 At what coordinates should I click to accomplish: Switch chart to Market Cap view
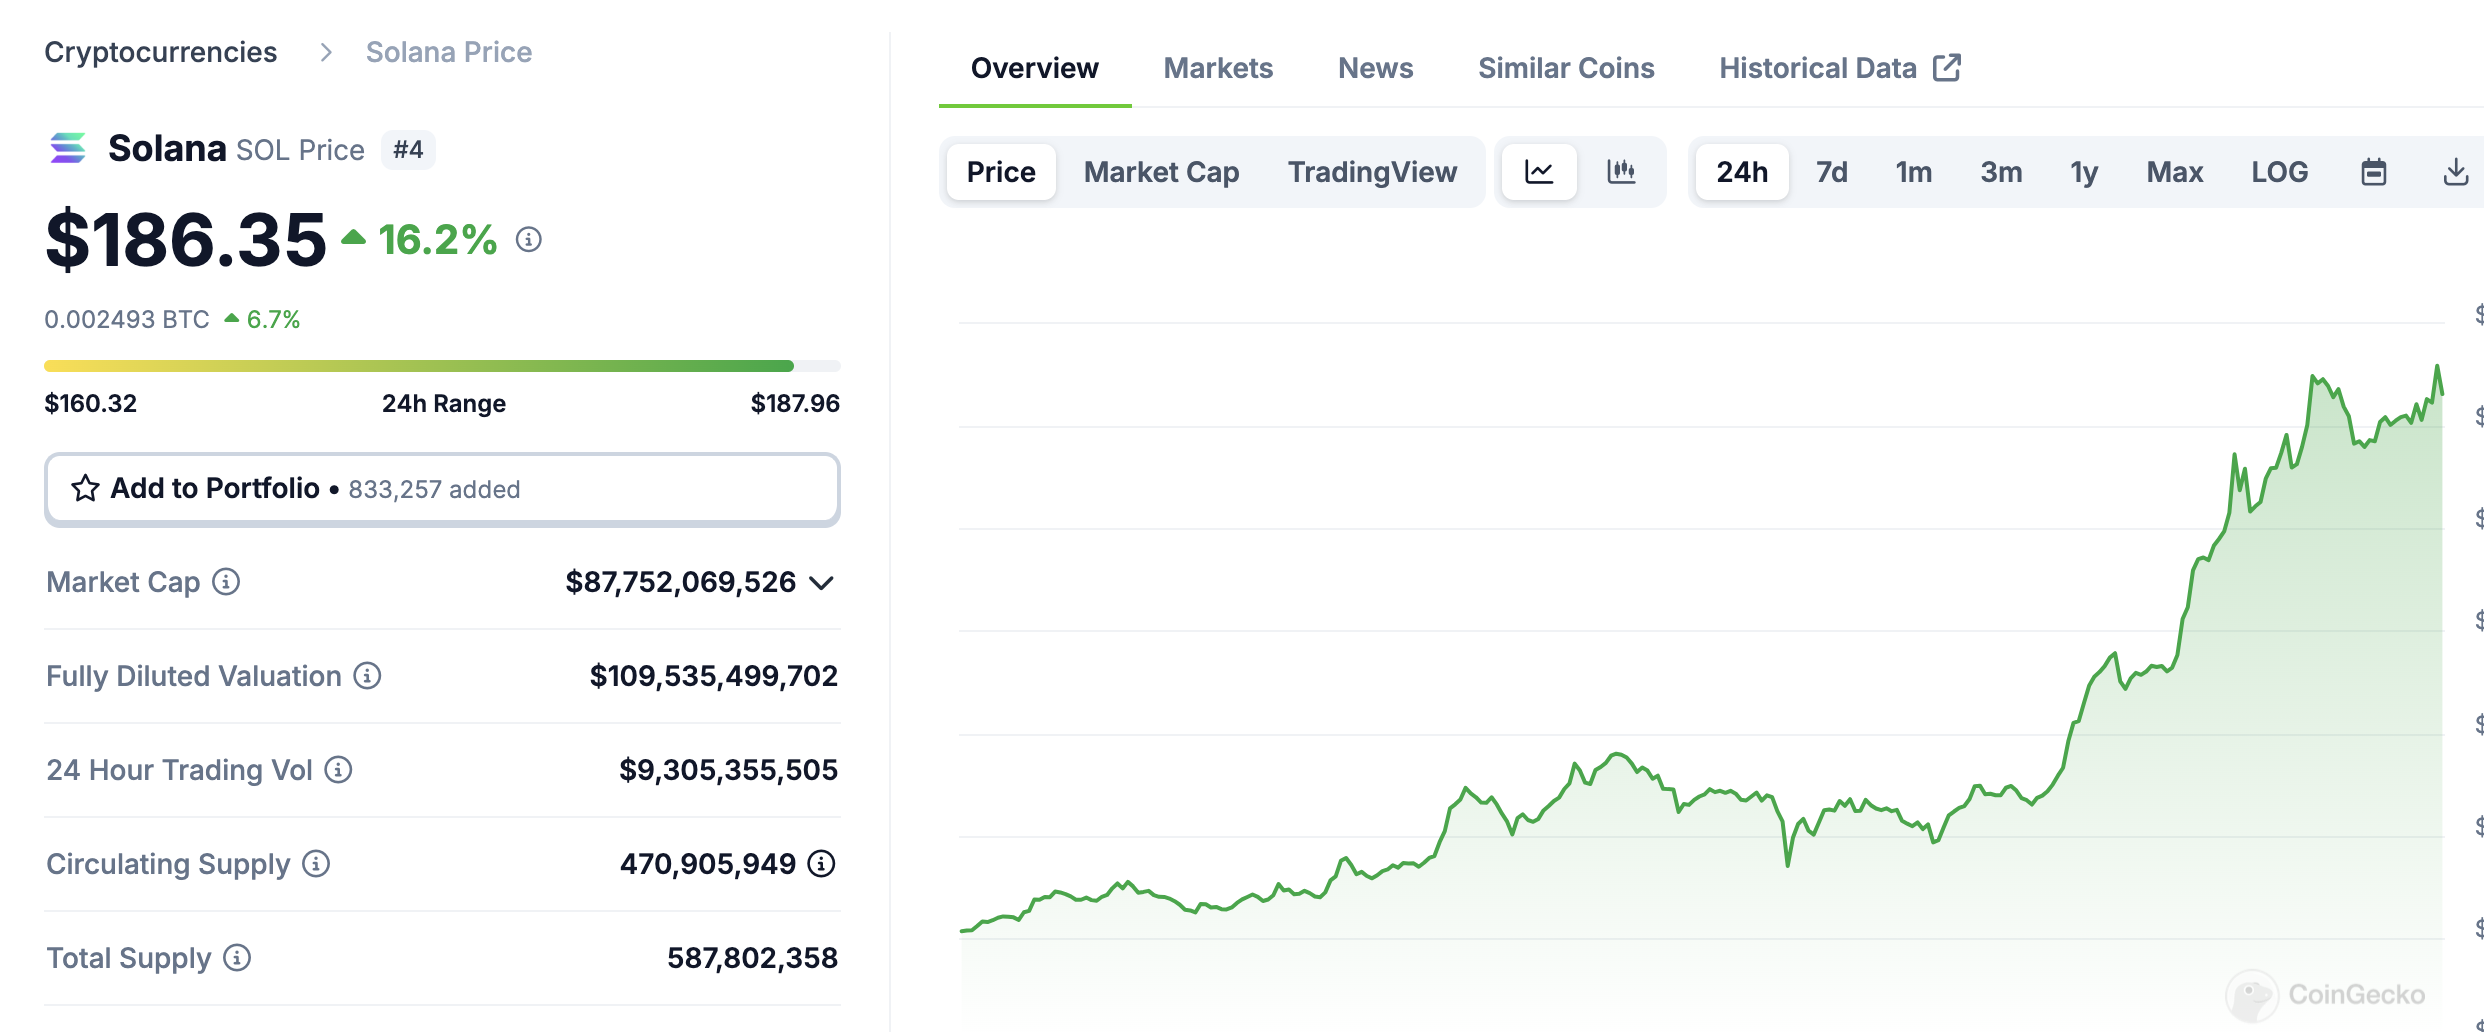(x=1161, y=172)
